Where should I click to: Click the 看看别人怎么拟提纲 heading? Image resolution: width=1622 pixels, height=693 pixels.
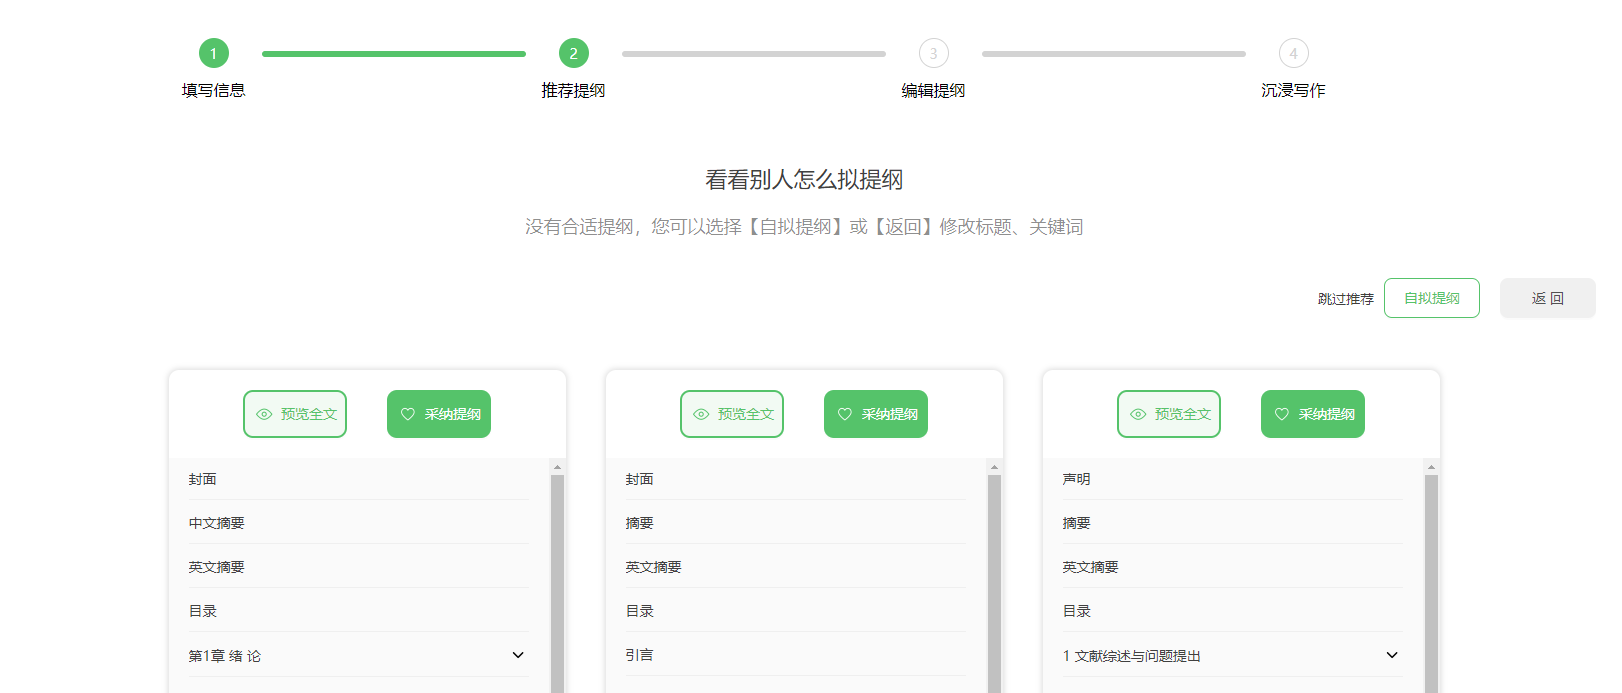(804, 180)
